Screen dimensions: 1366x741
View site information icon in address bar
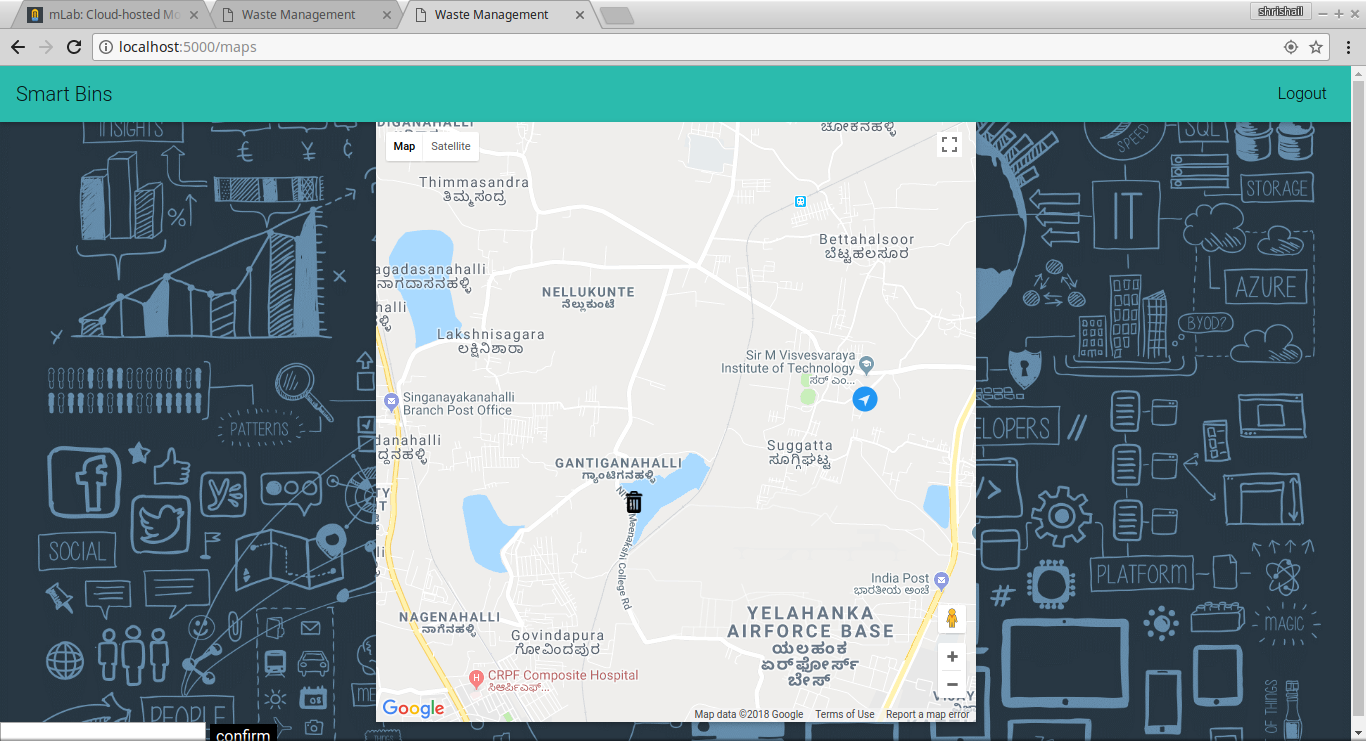coord(106,47)
